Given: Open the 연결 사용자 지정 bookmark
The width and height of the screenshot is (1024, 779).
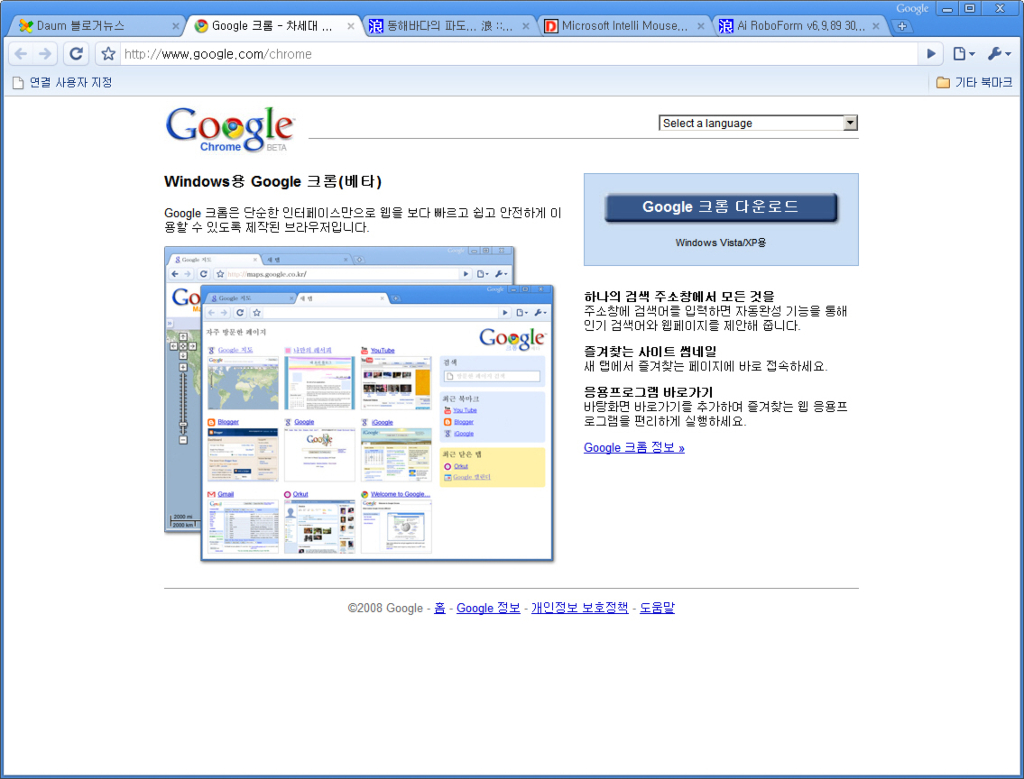Looking at the screenshot, I should click(x=63, y=82).
